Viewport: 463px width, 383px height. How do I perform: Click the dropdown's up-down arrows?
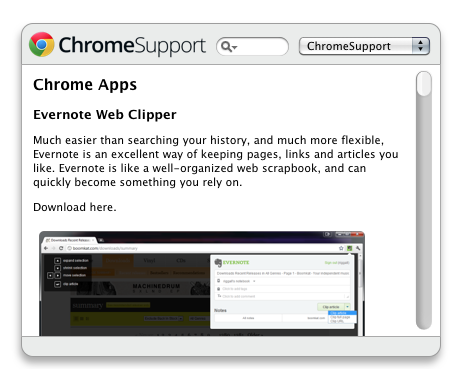(421, 46)
